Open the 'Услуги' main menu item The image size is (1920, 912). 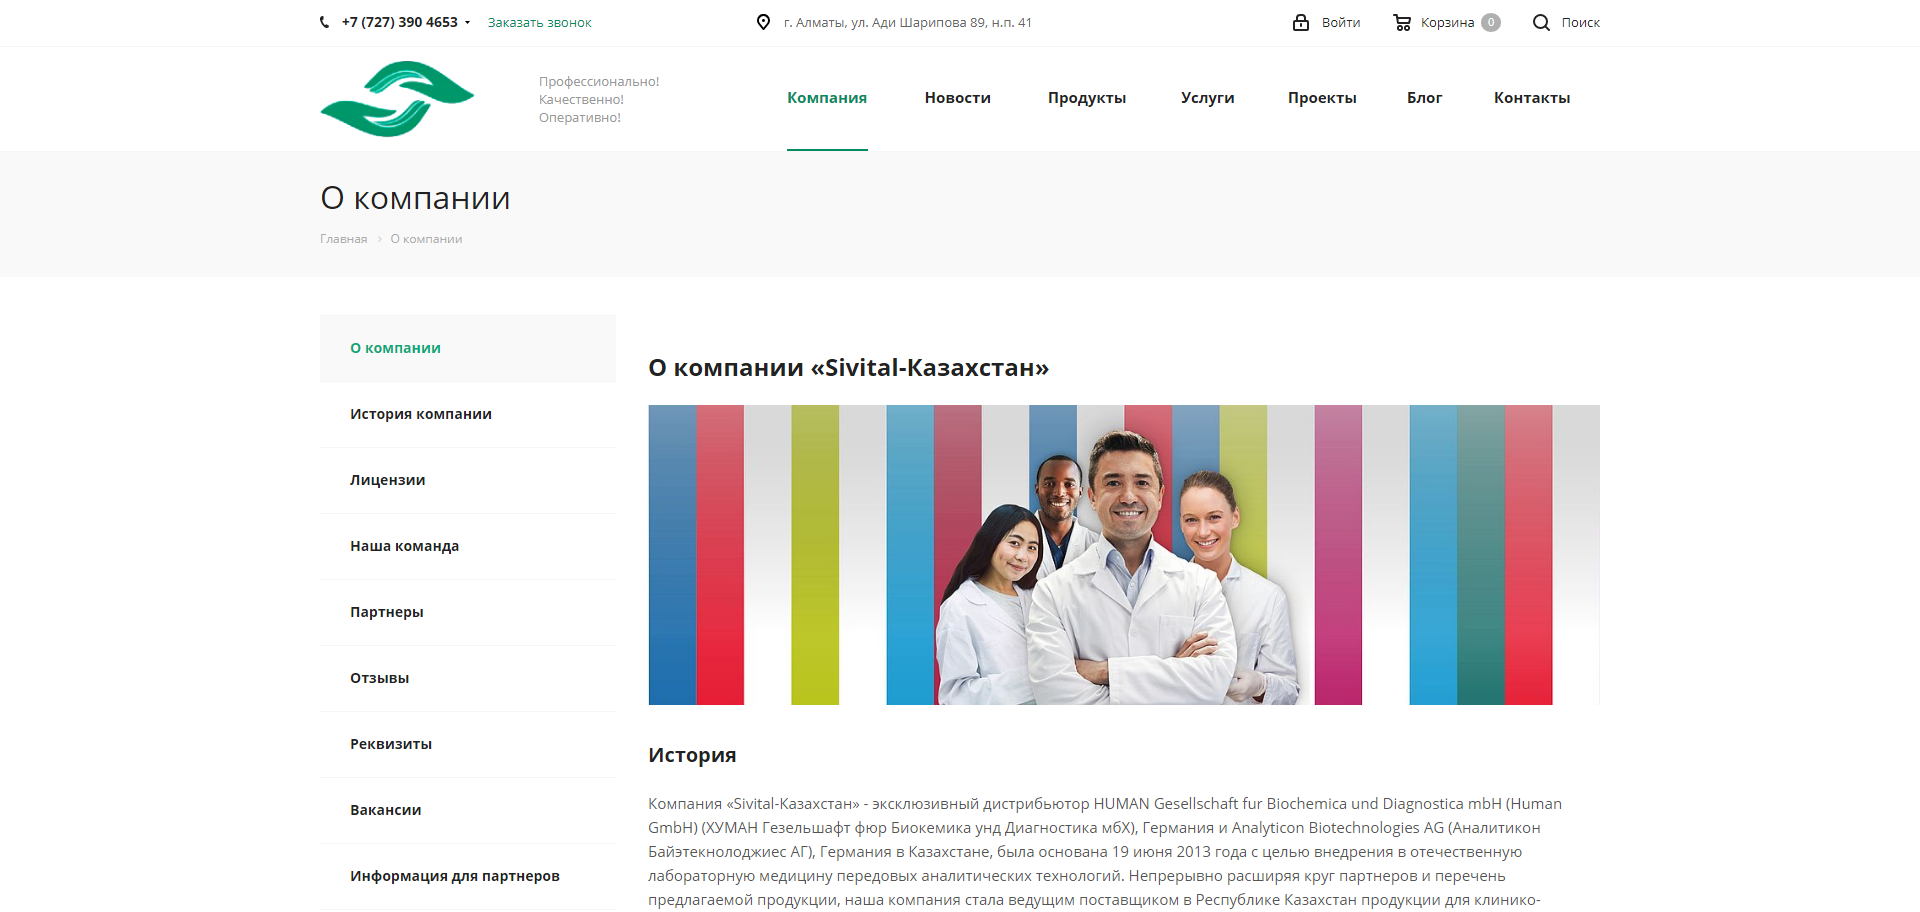click(x=1208, y=98)
